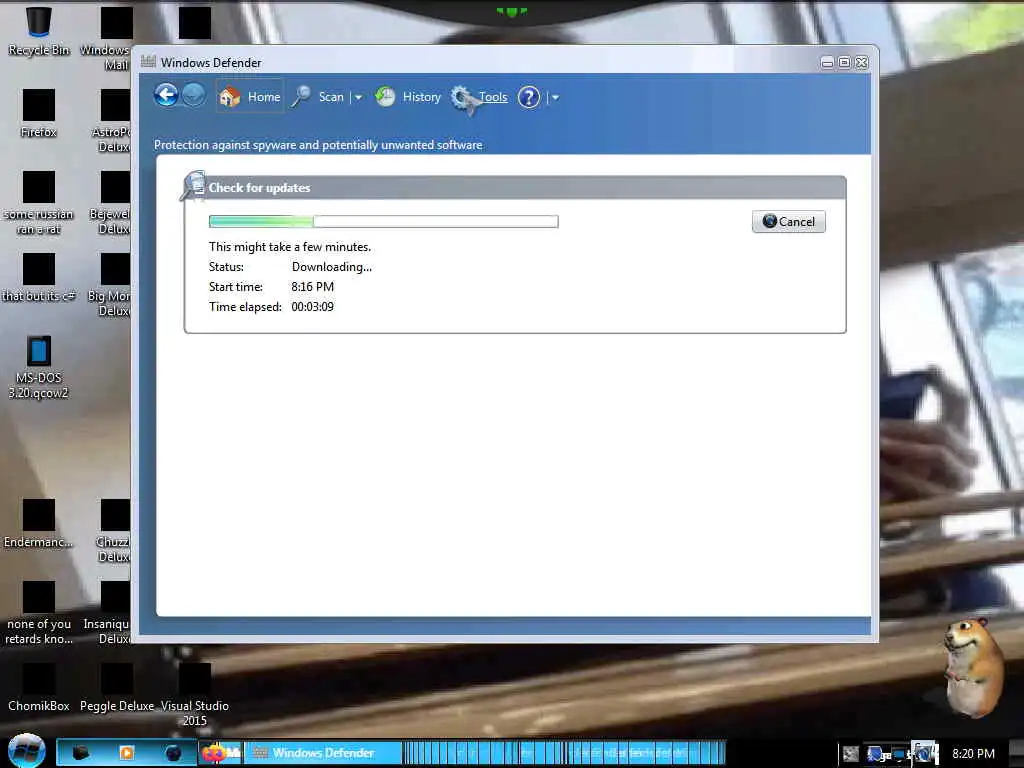
Task: Expand the Scan options dropdown arrow
Action: tap(358, 97)
